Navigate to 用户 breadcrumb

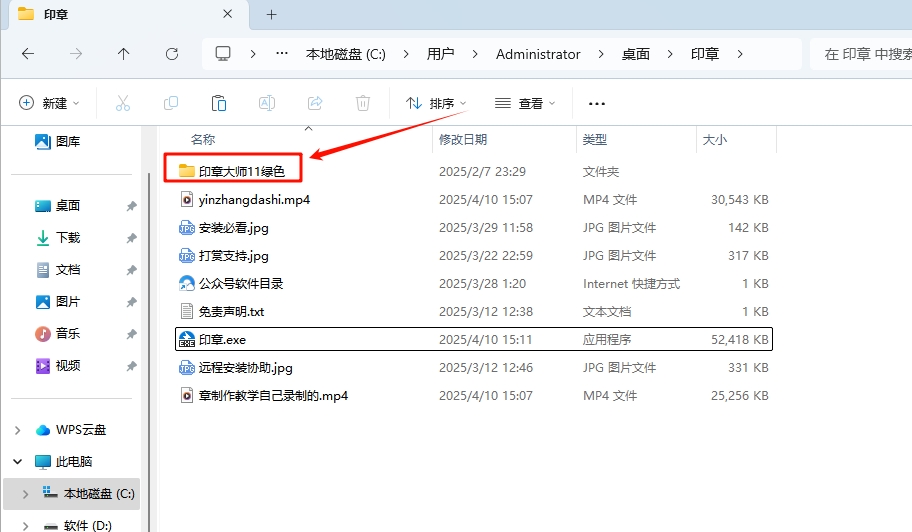coord(440,54)
